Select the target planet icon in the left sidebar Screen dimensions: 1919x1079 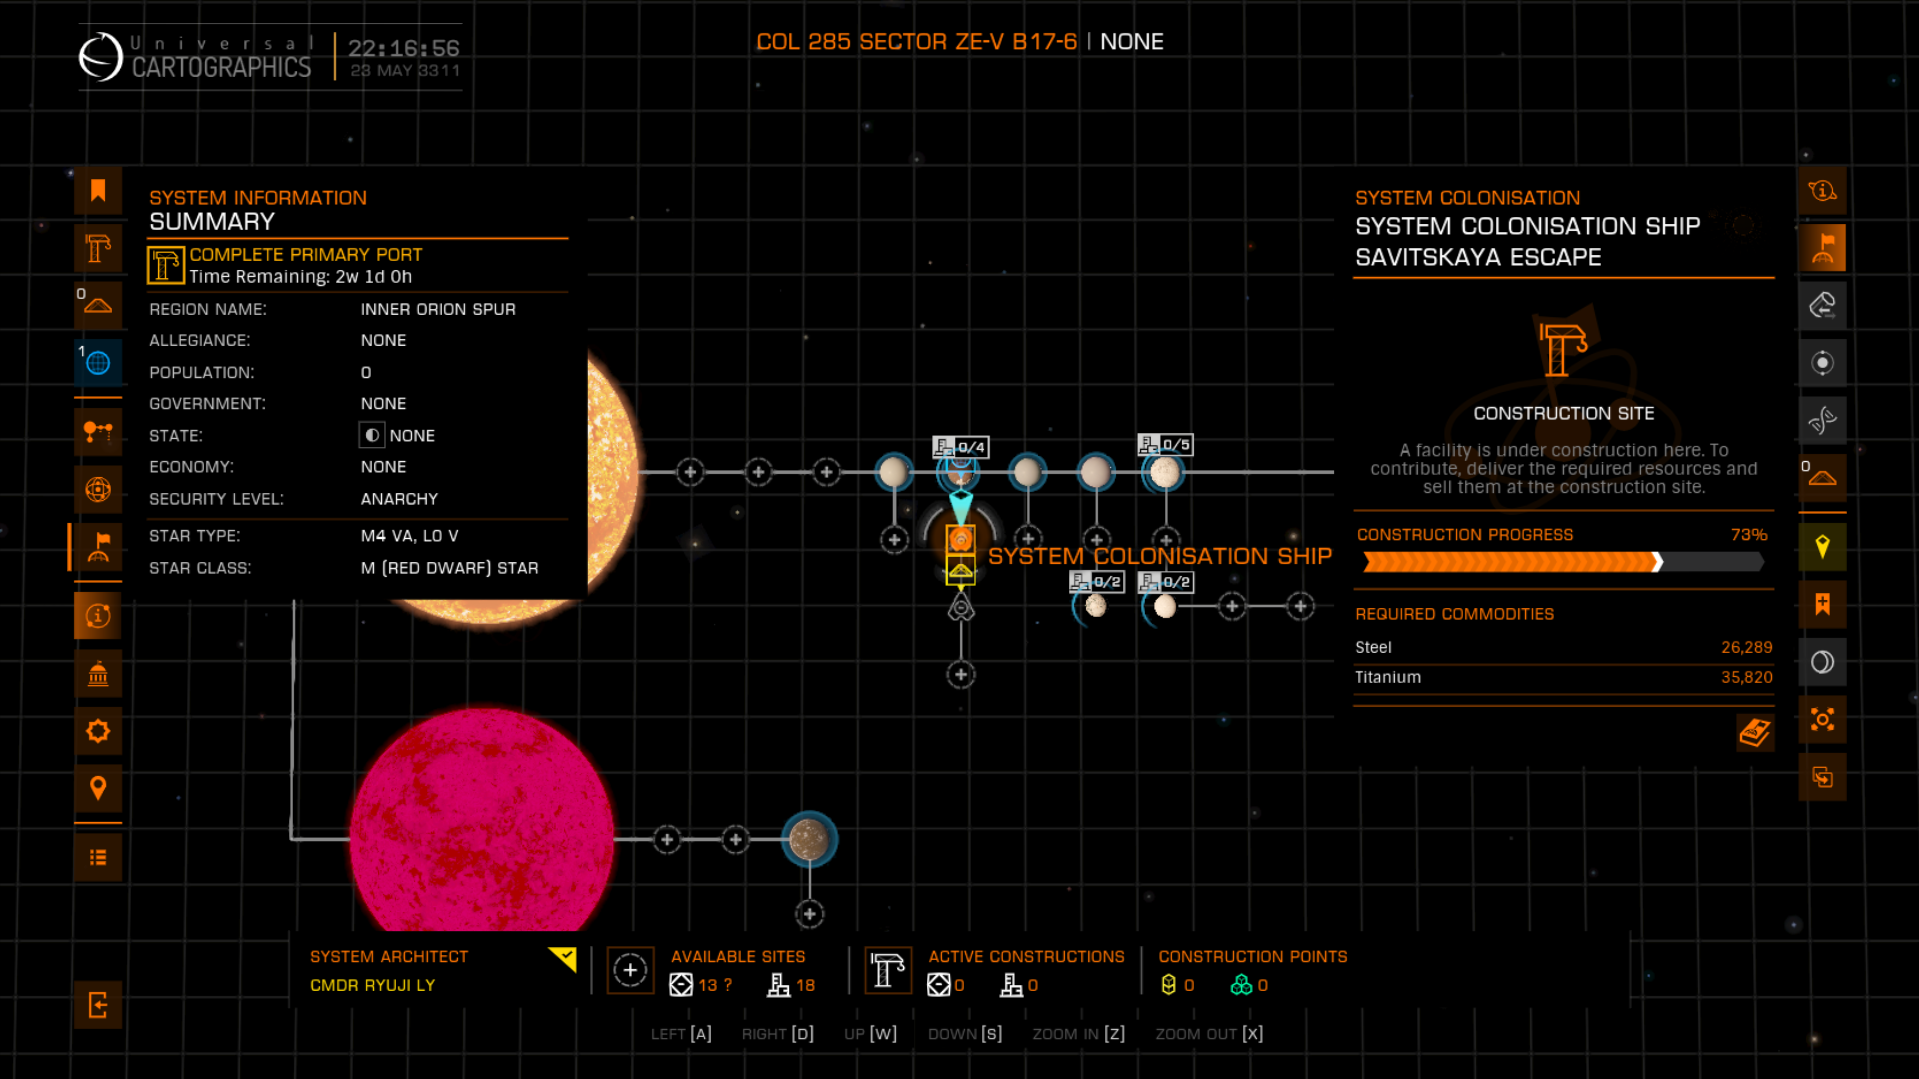98,489
